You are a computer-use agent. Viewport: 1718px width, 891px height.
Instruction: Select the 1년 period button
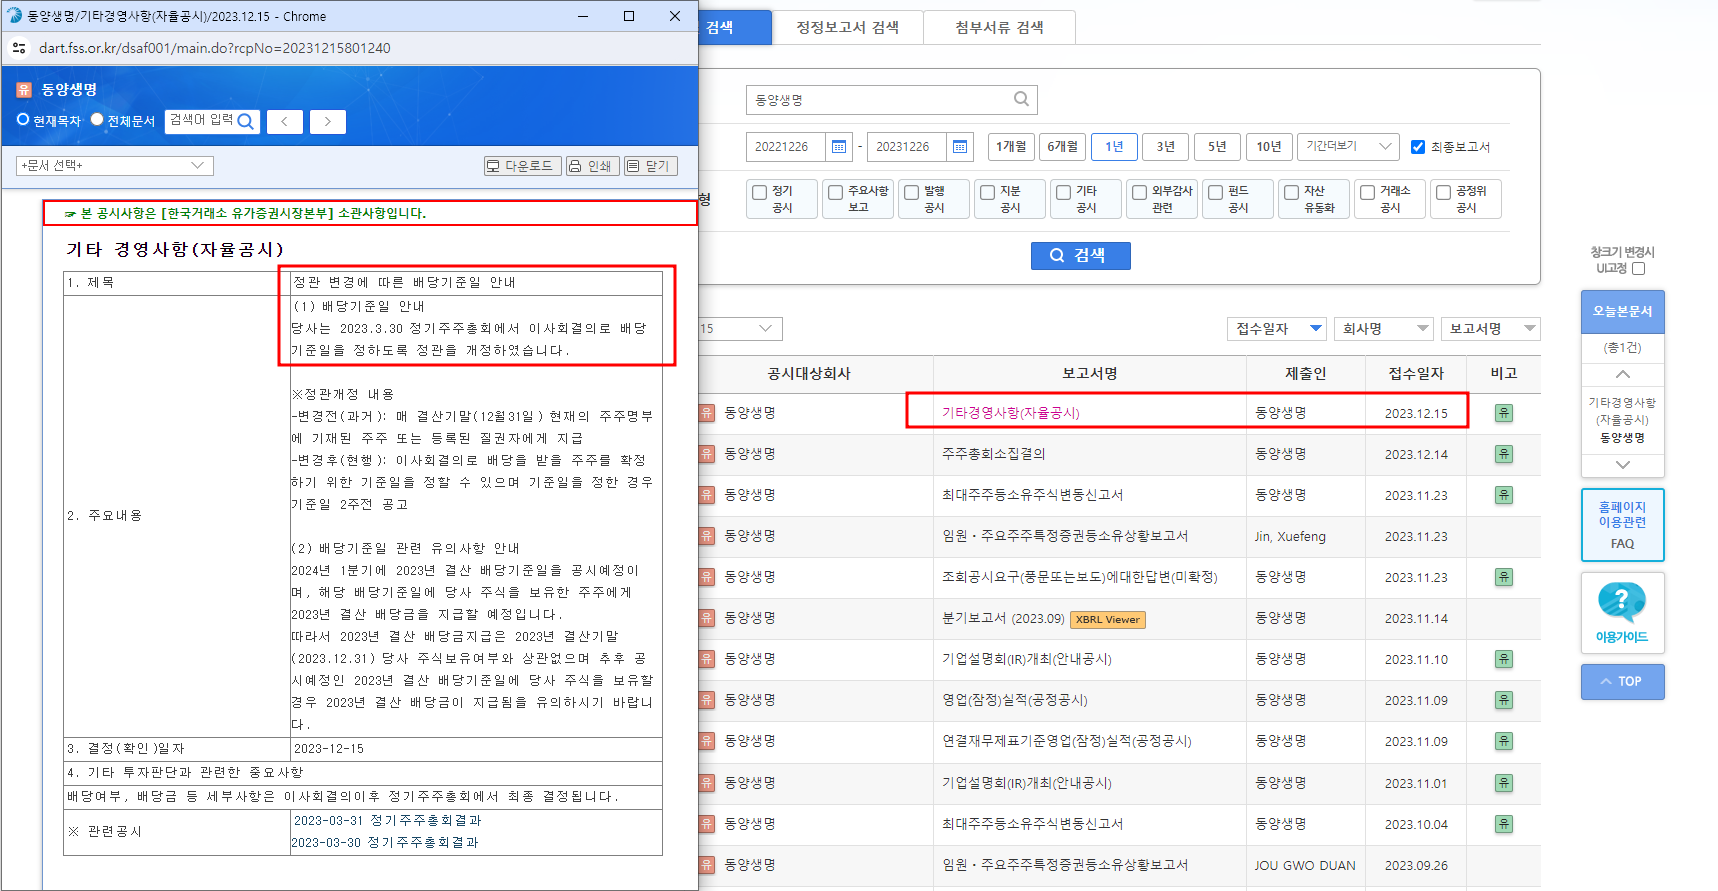[1114, 146]
